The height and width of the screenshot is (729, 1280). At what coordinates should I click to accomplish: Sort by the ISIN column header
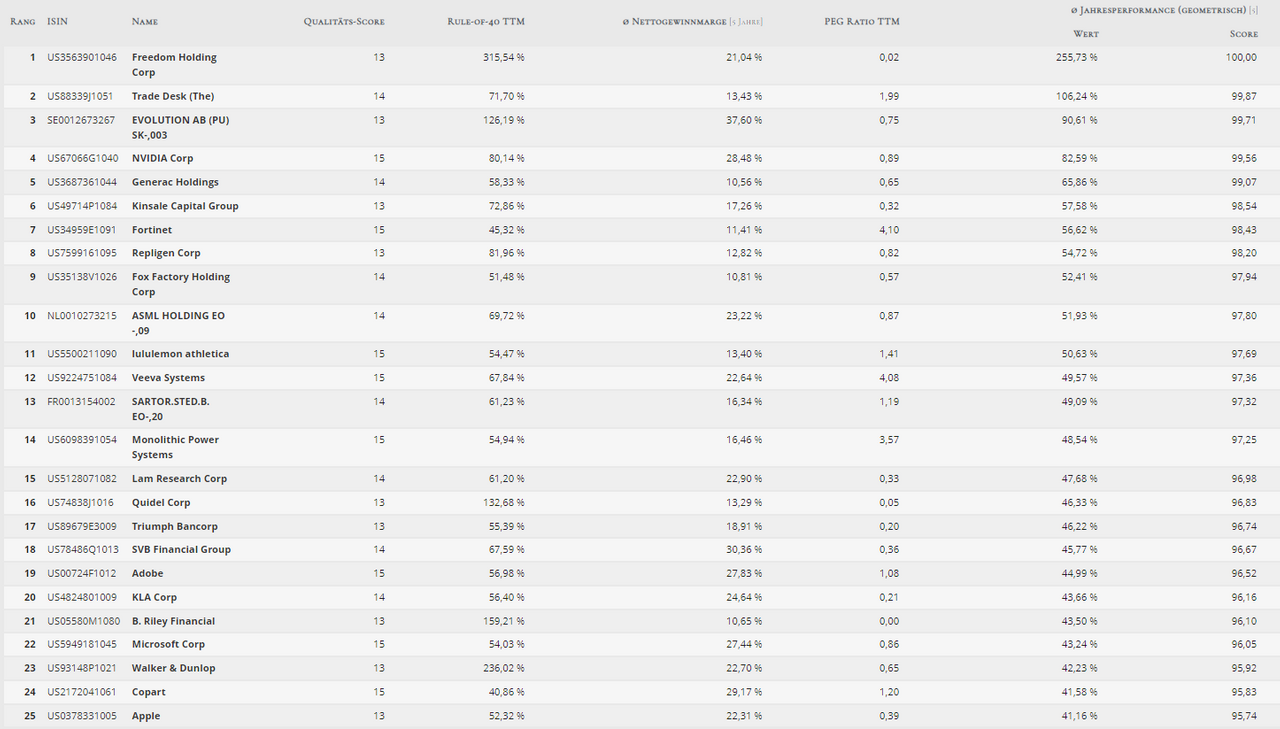coord(57,21)
